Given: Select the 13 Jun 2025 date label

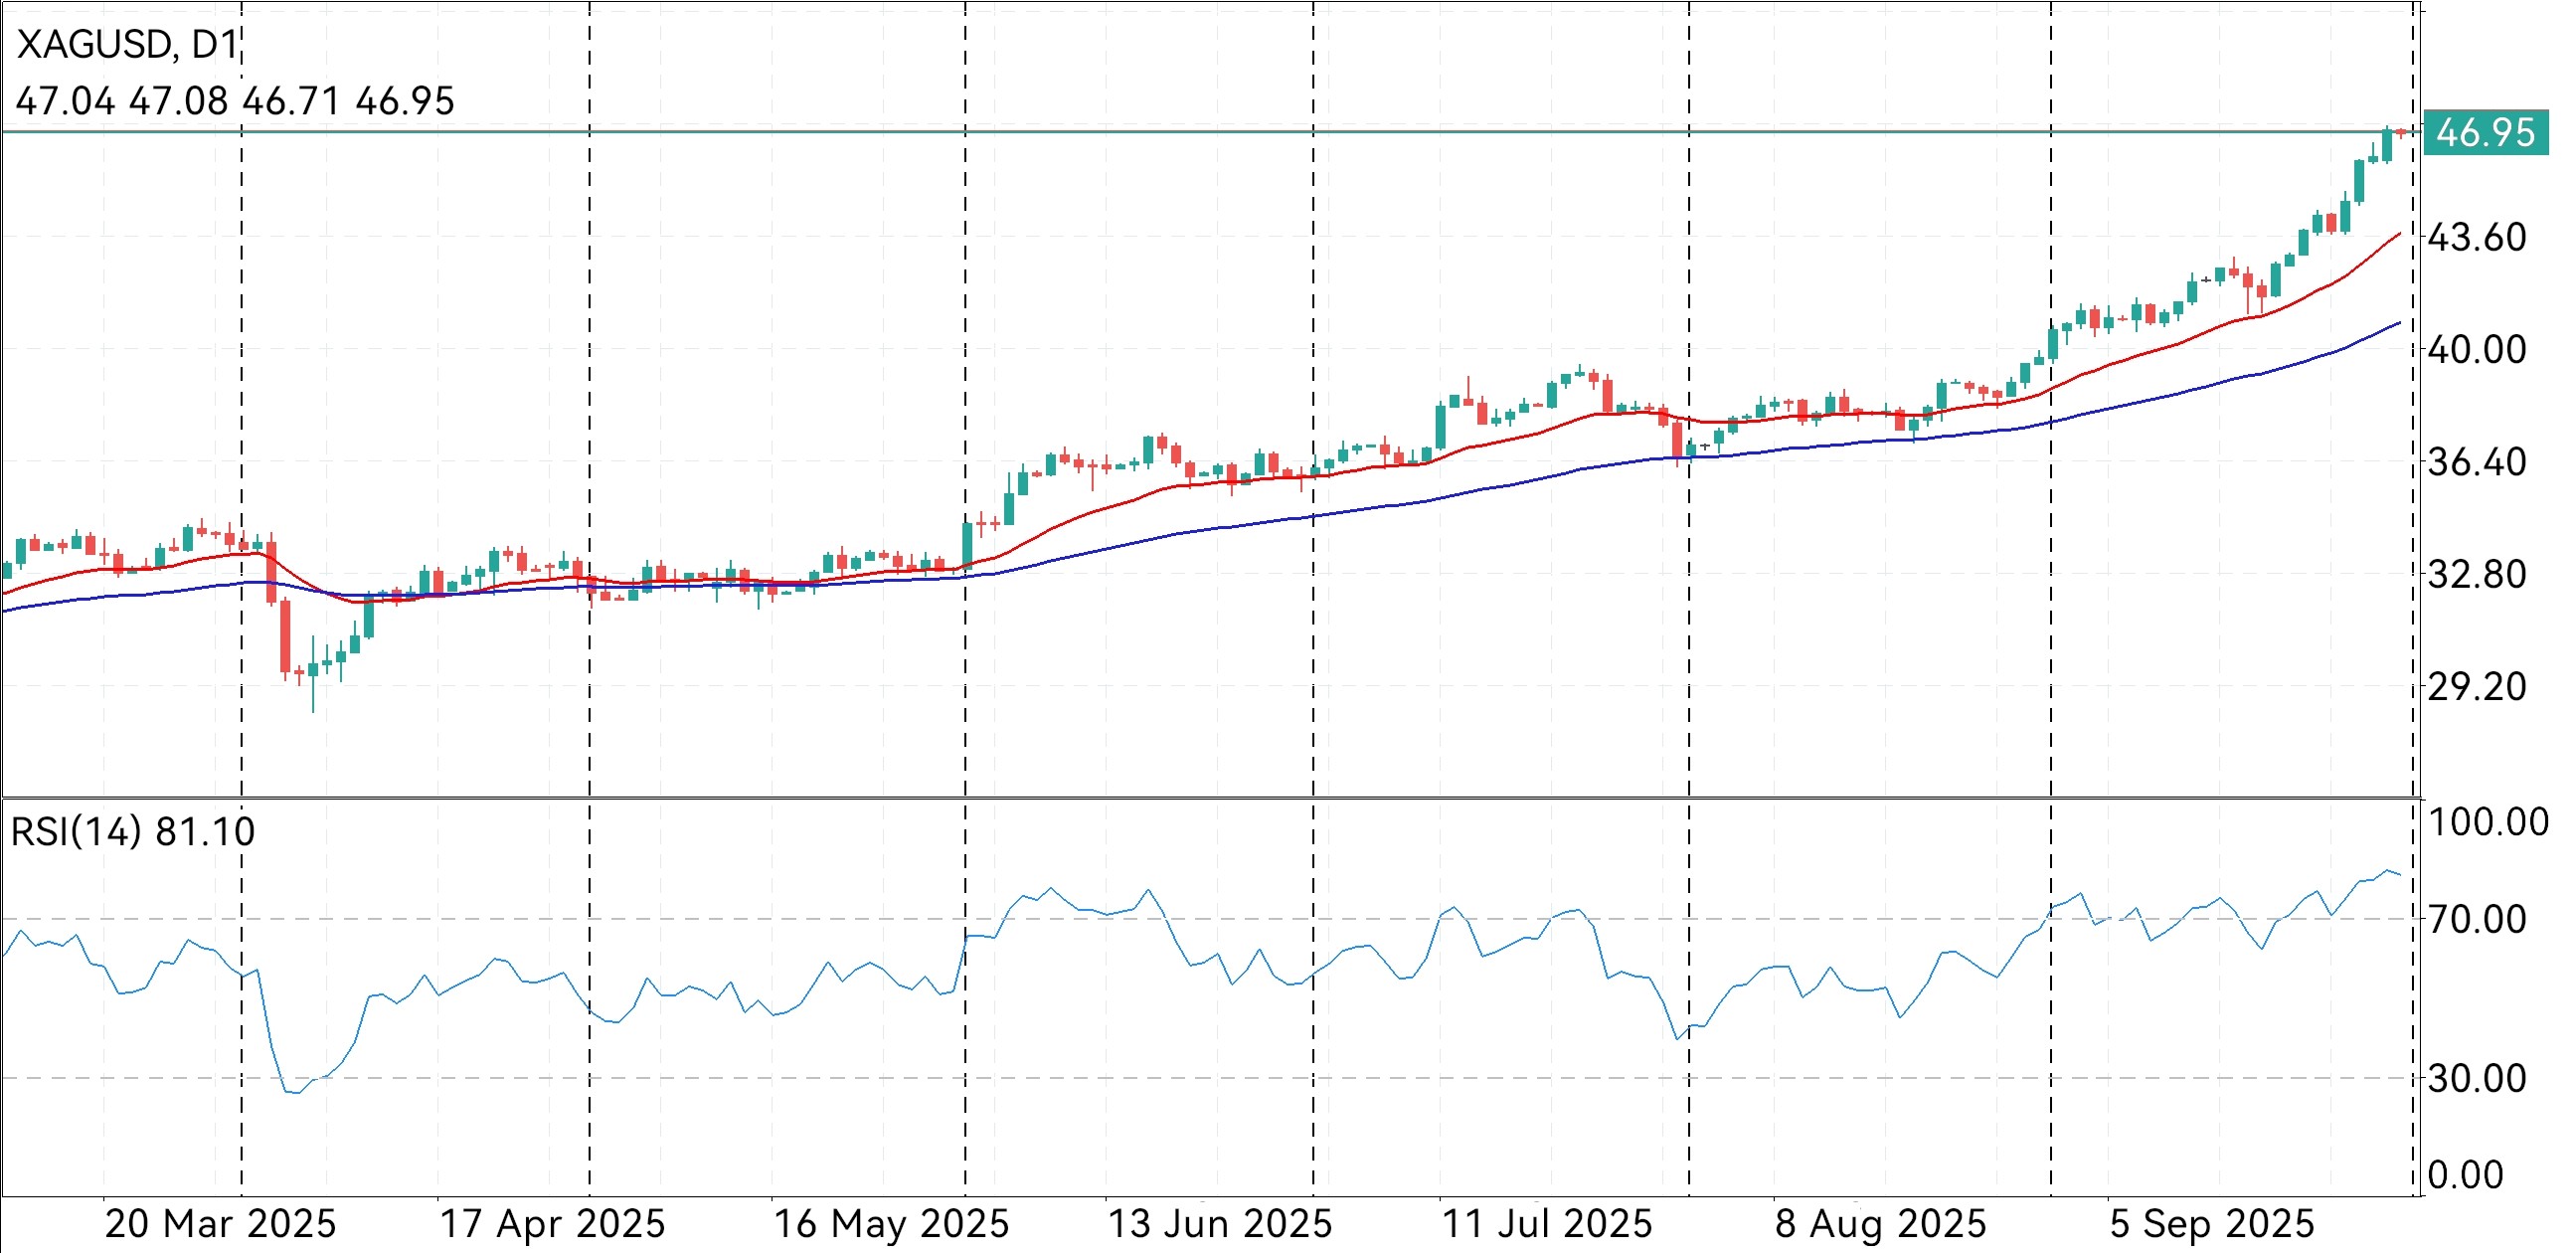Looking at the screenshot, I should (1220, 1224).
